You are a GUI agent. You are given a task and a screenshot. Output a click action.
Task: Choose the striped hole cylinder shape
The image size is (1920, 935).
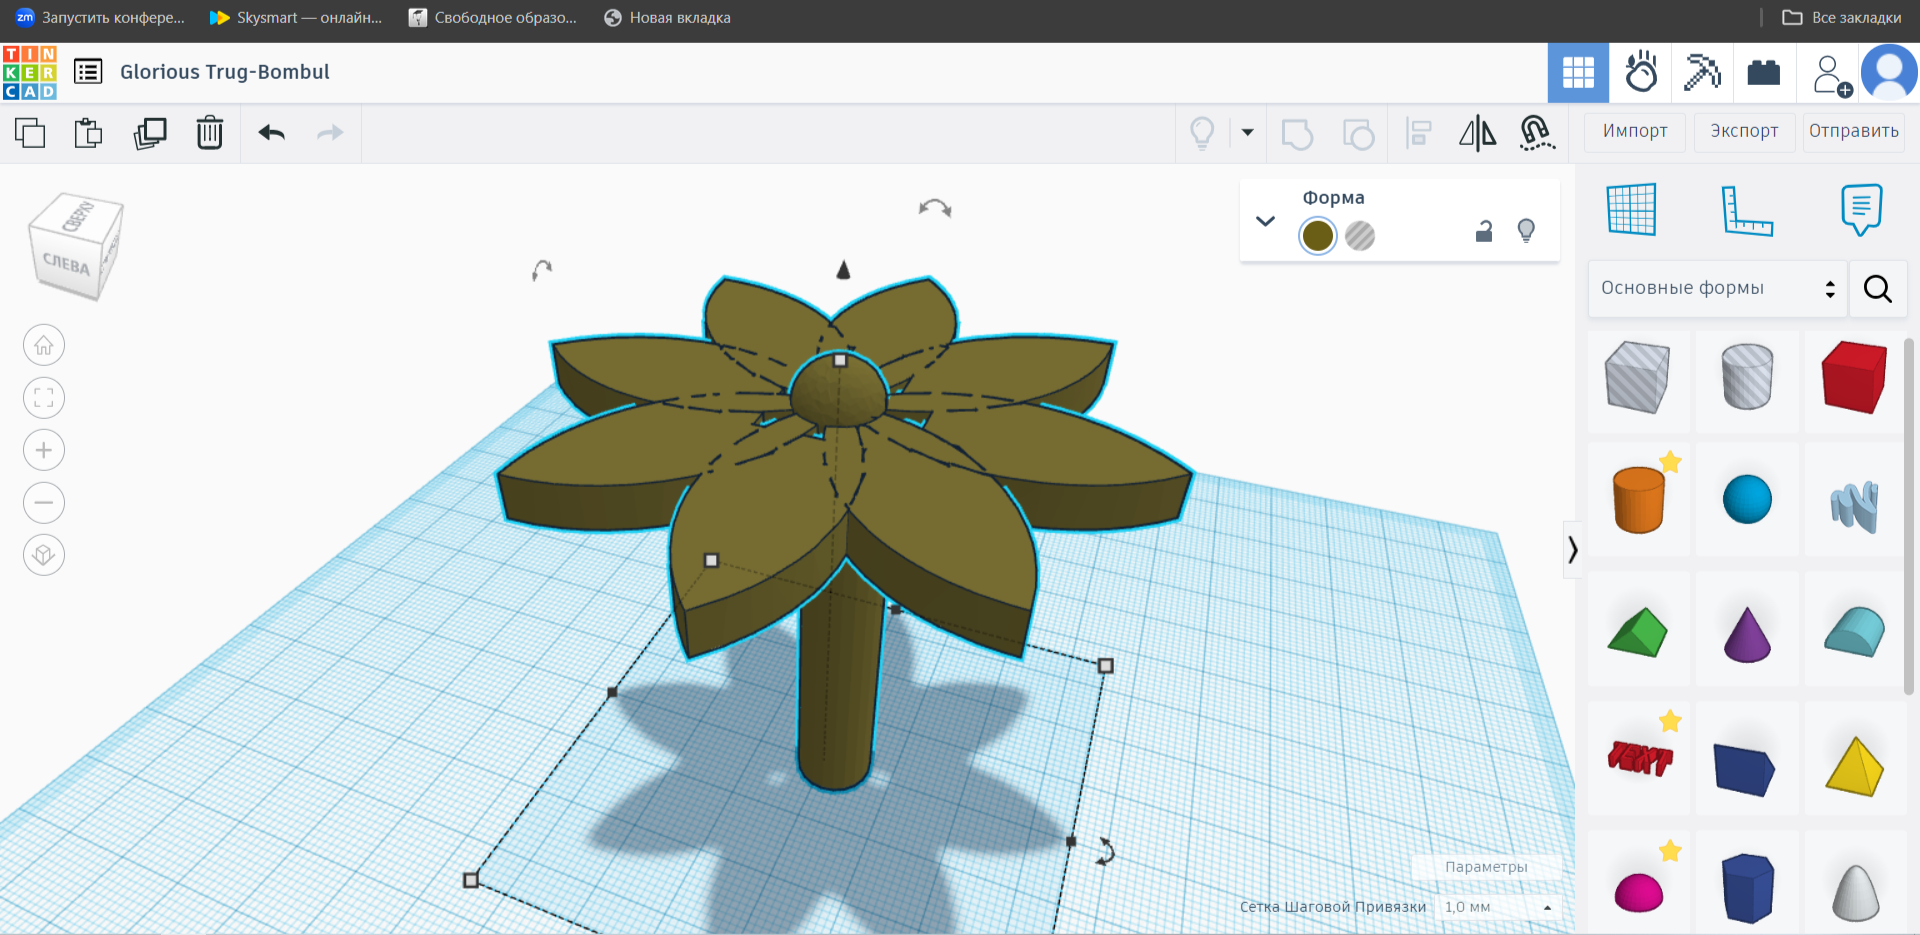point(1747,378)
